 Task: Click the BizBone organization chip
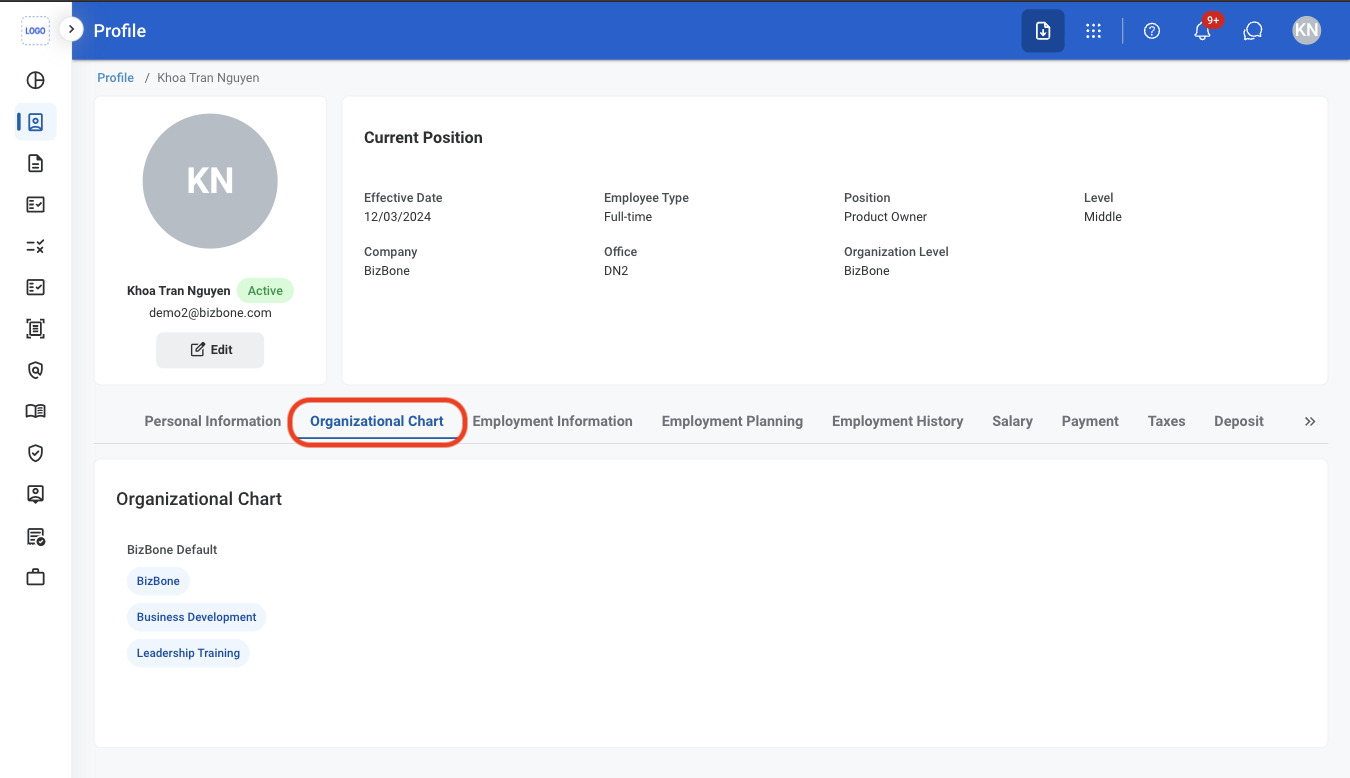coord(158,581)
